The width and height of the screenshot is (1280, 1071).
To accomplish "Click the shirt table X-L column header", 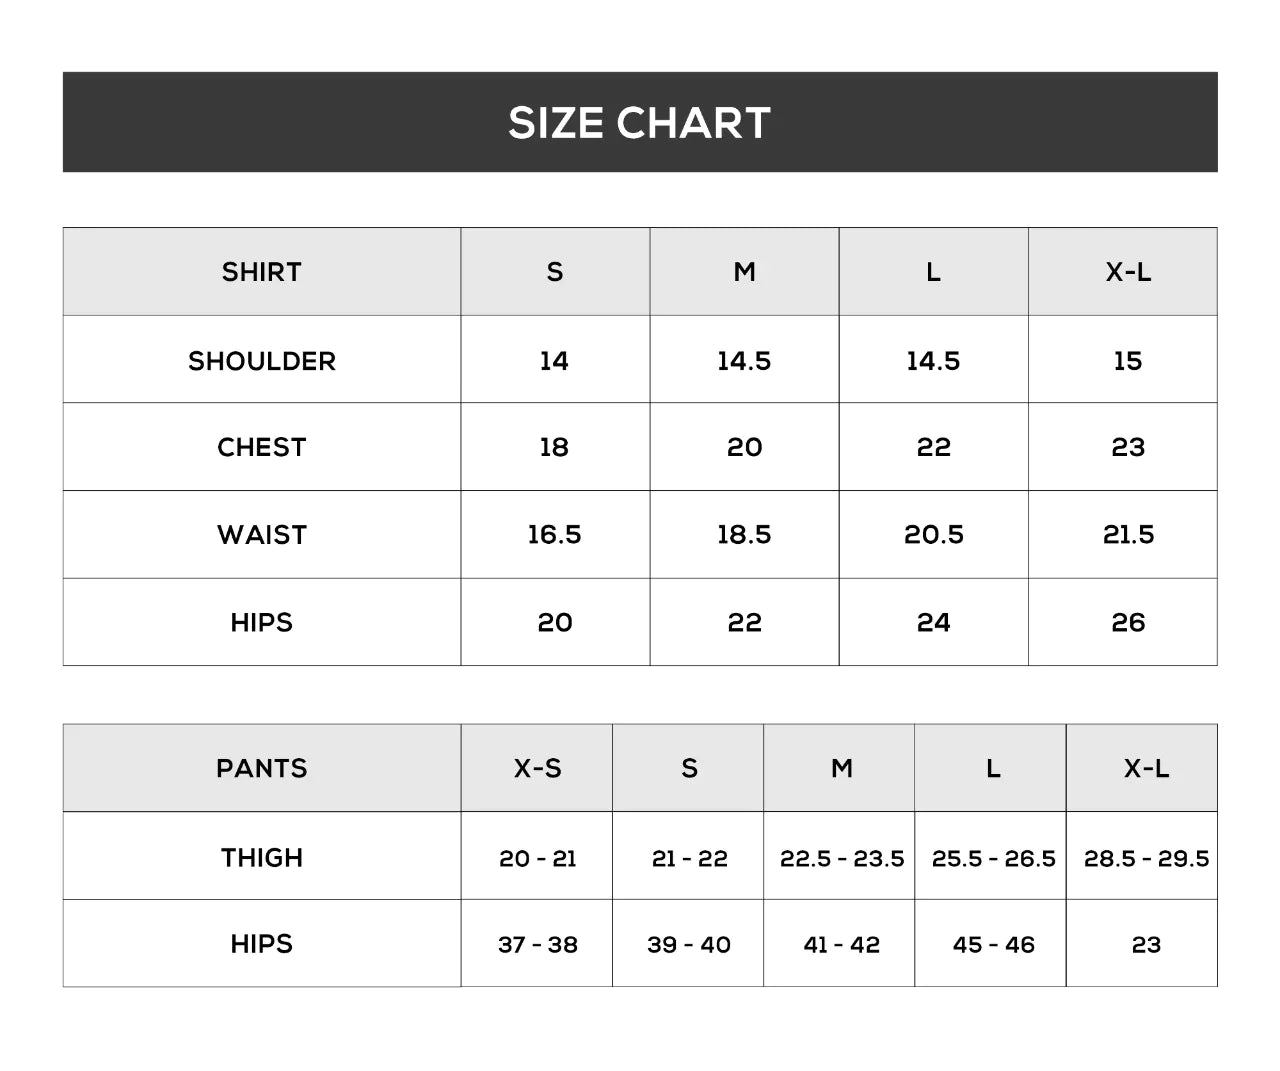I will (x=1127, y=272).
